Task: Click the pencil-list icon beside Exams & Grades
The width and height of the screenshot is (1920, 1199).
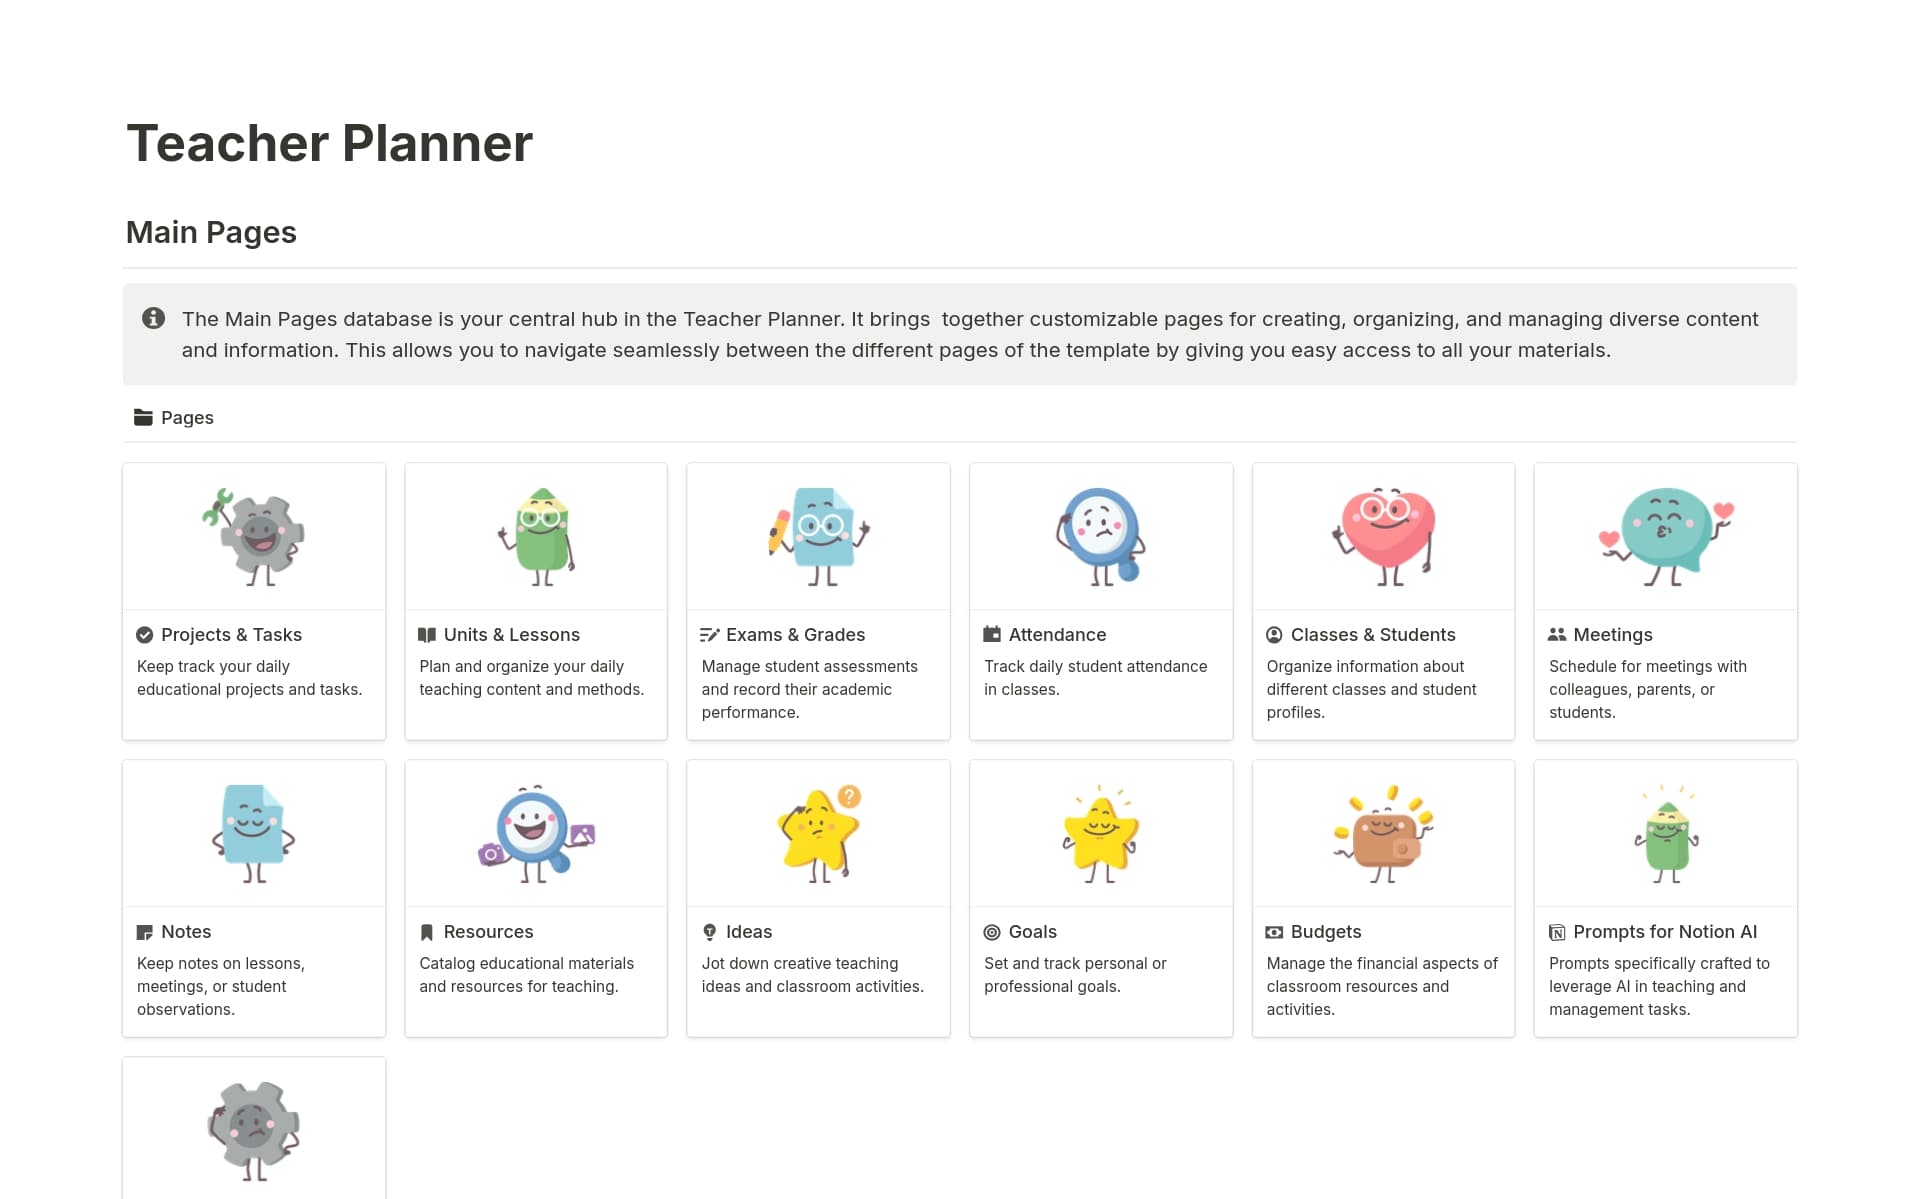Action: (709, 635)
